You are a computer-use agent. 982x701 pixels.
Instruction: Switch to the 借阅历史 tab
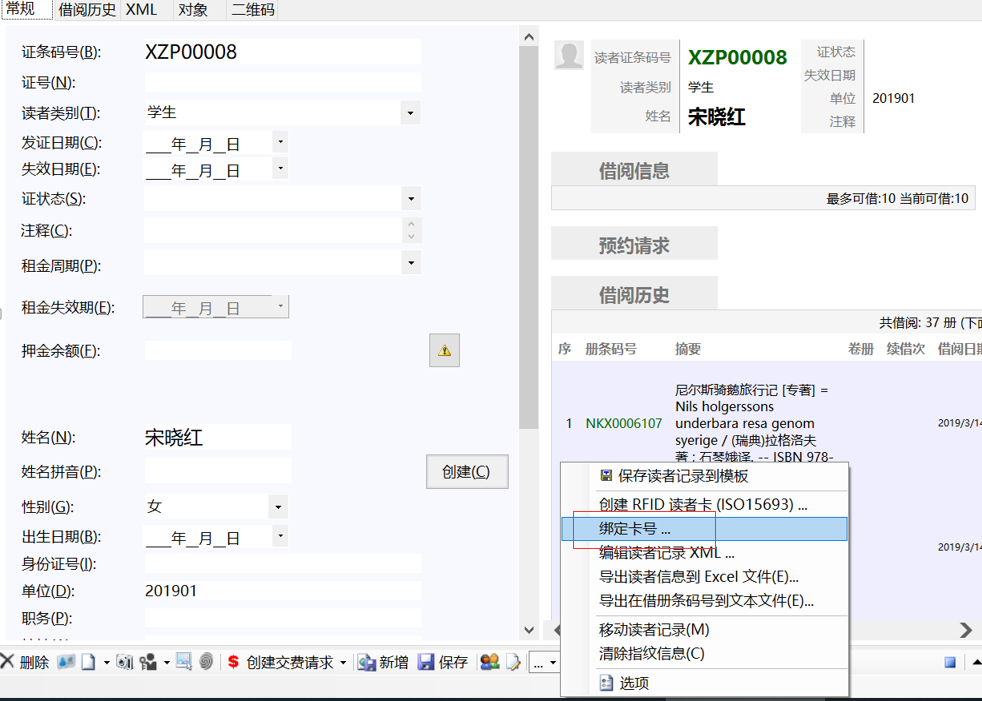[x=87, y=9]
